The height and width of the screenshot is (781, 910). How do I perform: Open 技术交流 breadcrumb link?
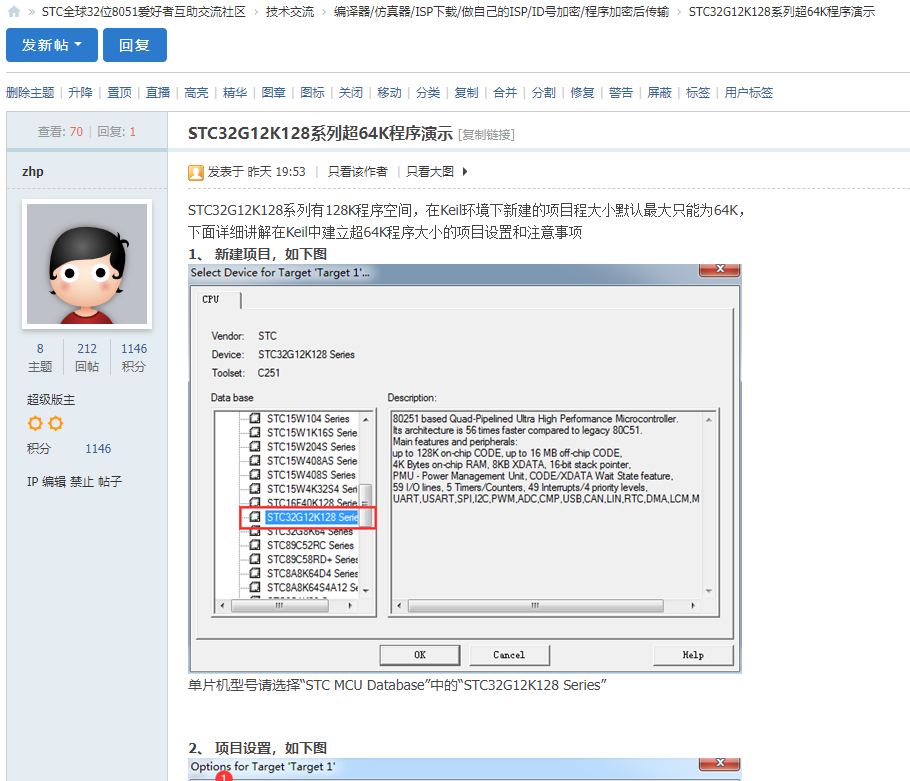click(290, 12)
